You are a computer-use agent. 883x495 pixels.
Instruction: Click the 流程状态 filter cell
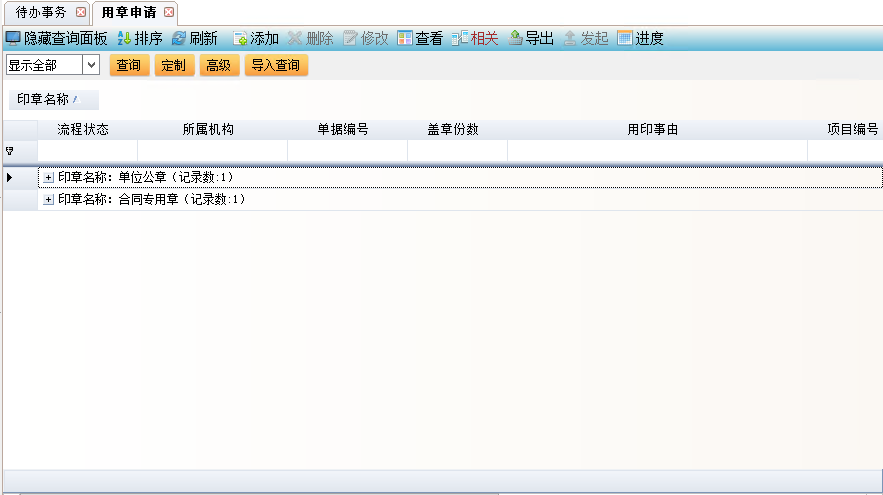[88, 151]
